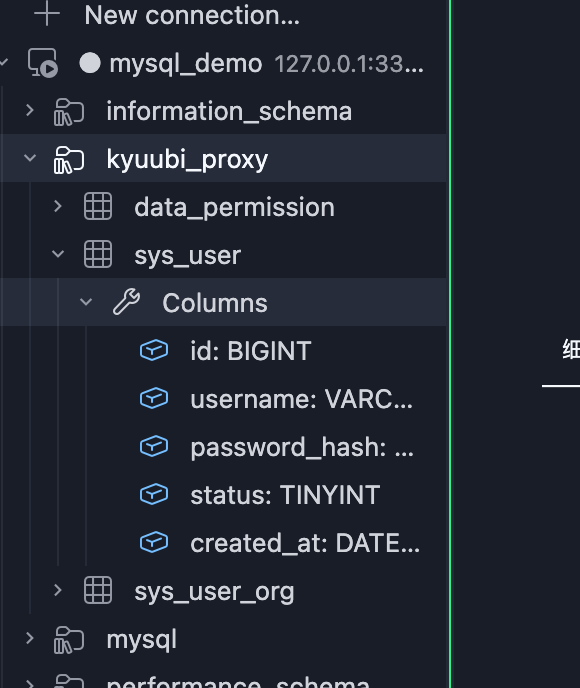Collapse the mysql_demo connection chevron

(x=4, y=62)
